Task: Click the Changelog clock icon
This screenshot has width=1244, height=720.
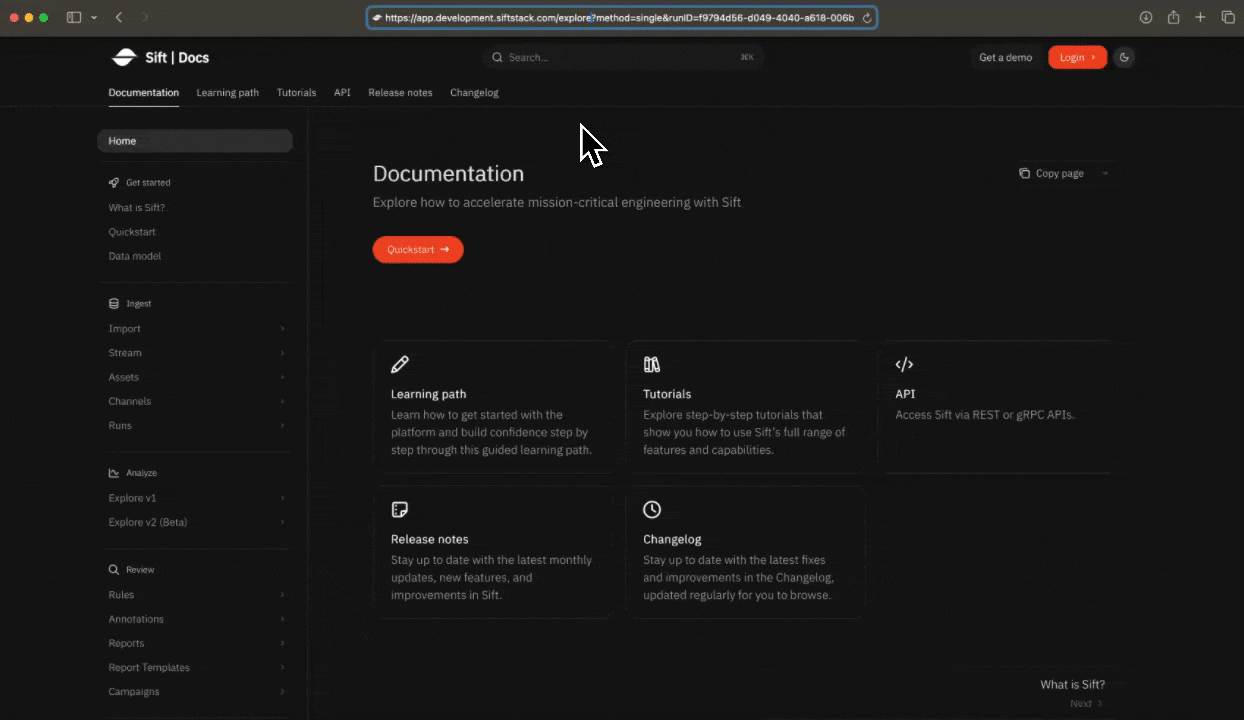Action: pos(652,510)
